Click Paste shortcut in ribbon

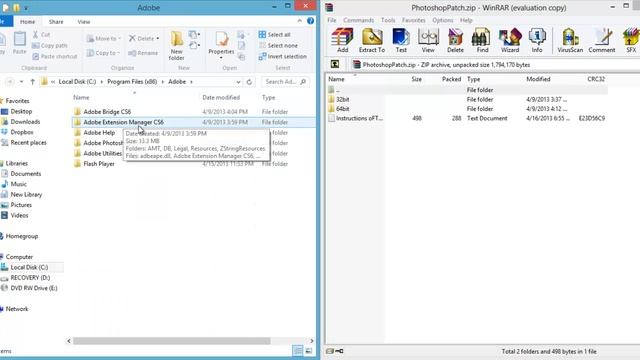(x=55, y=56)
